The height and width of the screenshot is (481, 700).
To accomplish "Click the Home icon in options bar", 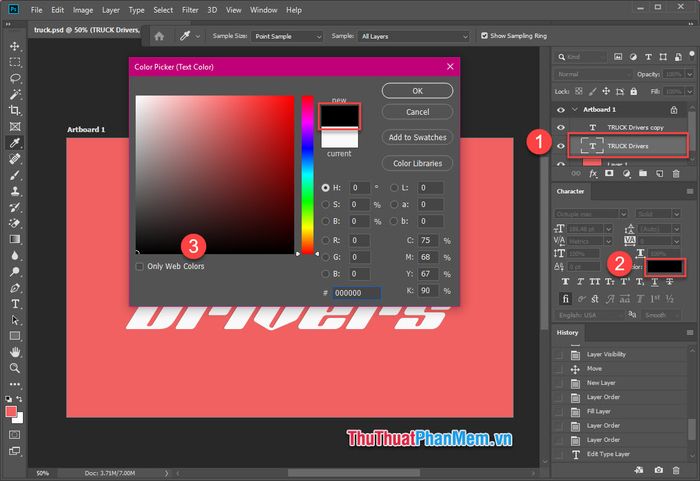I will pyautogui.click(x=158, y=36).
